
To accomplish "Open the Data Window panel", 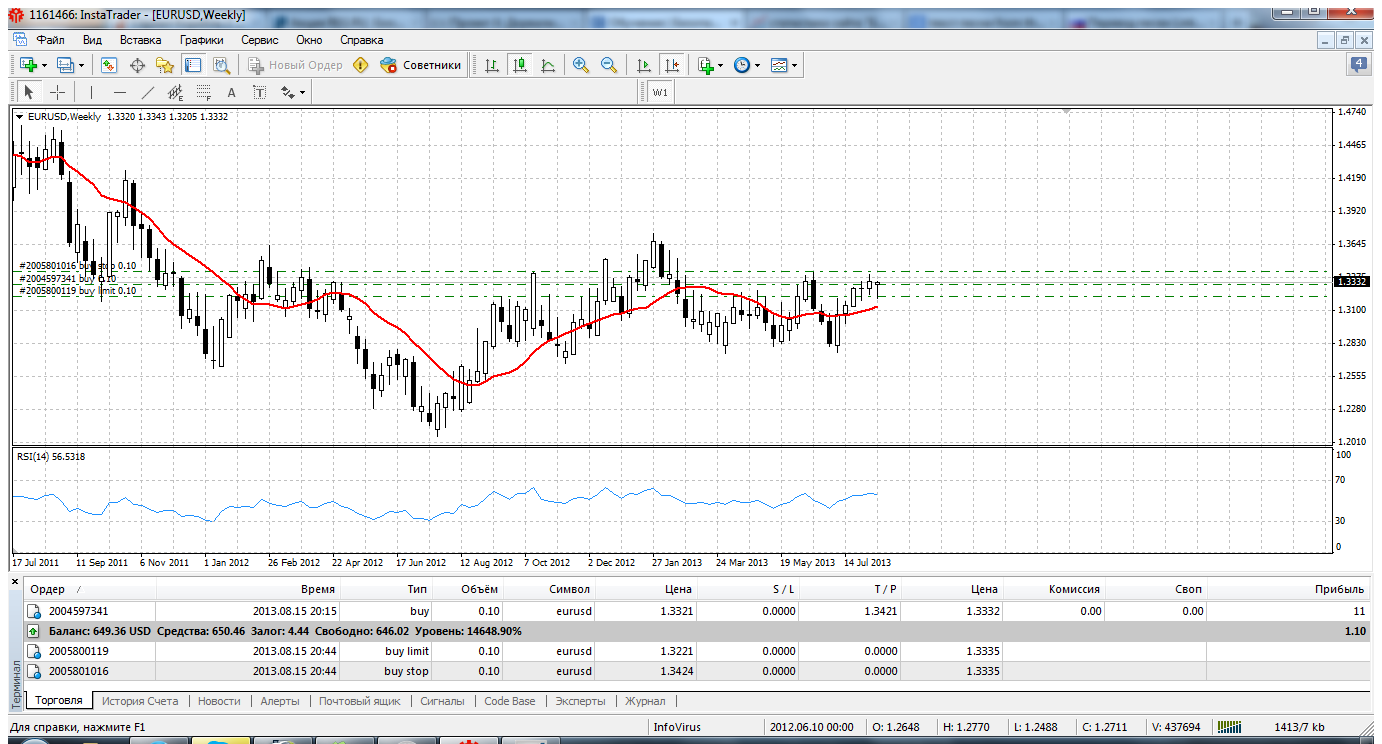I will [137, 65].
